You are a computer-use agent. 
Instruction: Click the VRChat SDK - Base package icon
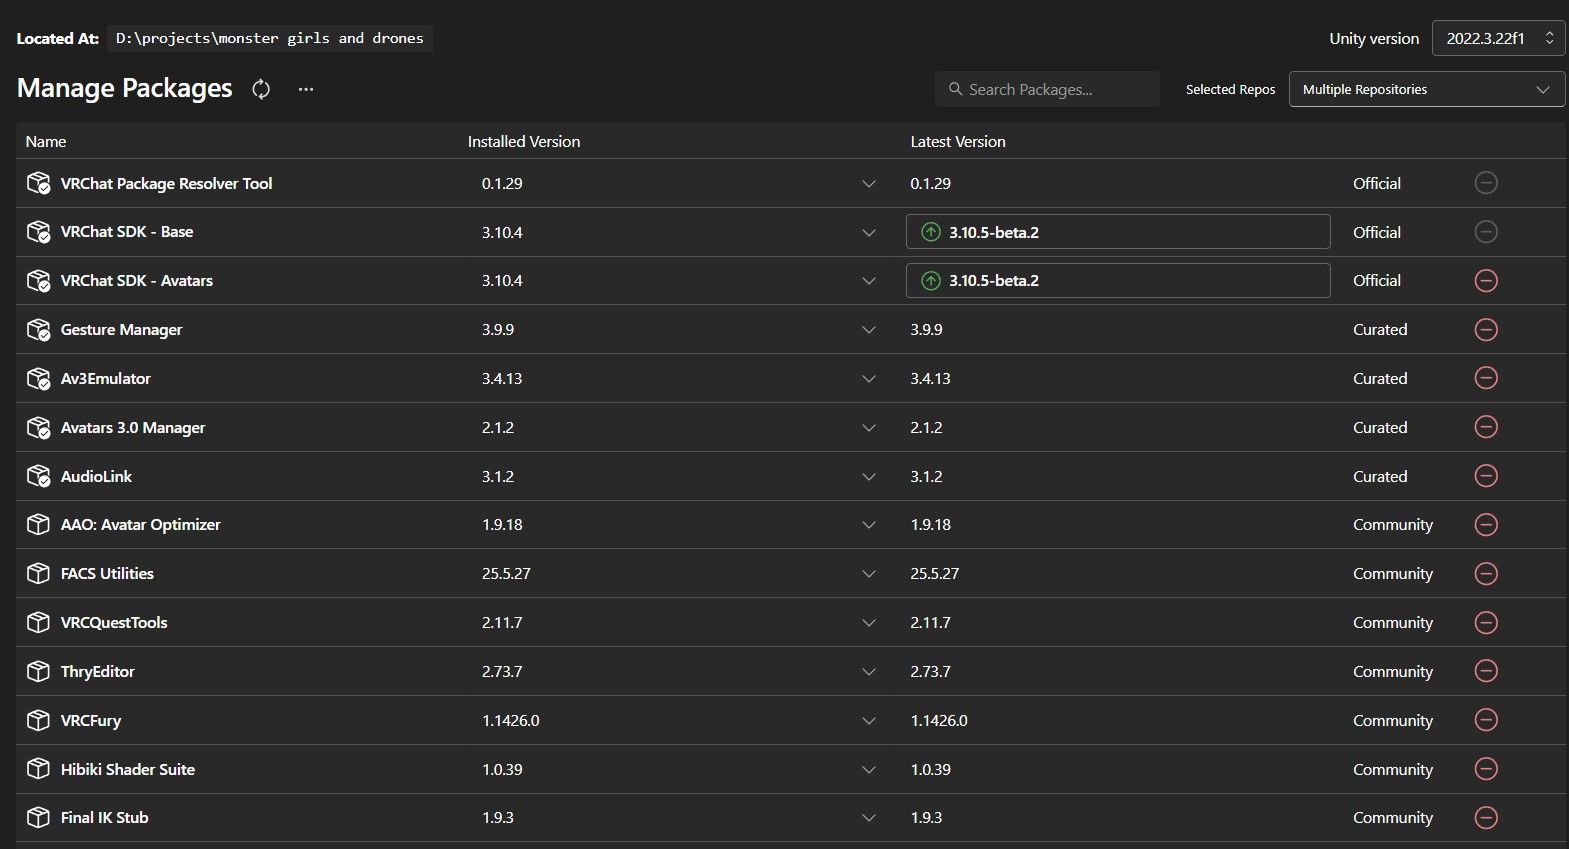point(38,232)
